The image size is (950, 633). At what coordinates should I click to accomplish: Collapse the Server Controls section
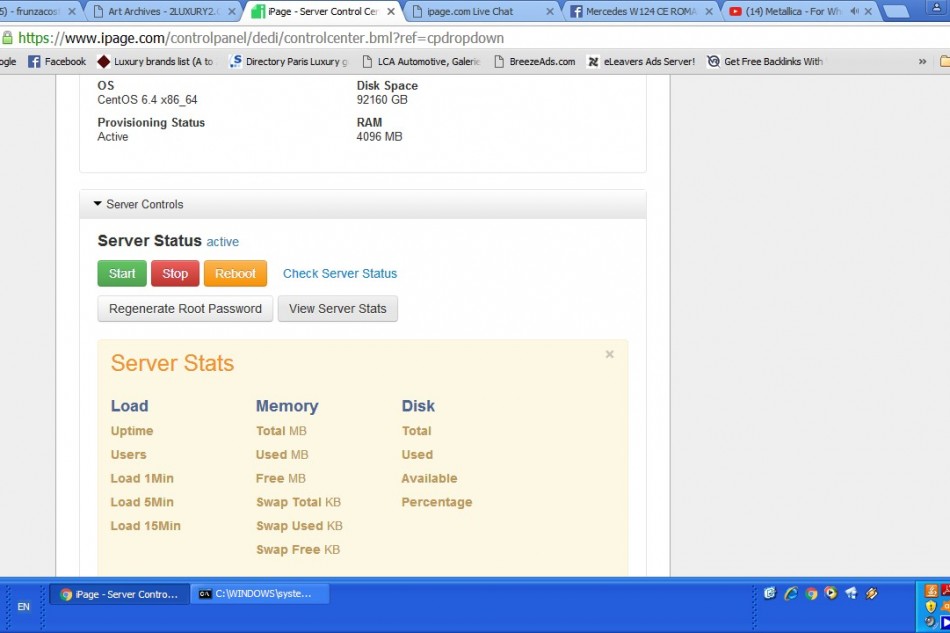[x=138, y=204]
